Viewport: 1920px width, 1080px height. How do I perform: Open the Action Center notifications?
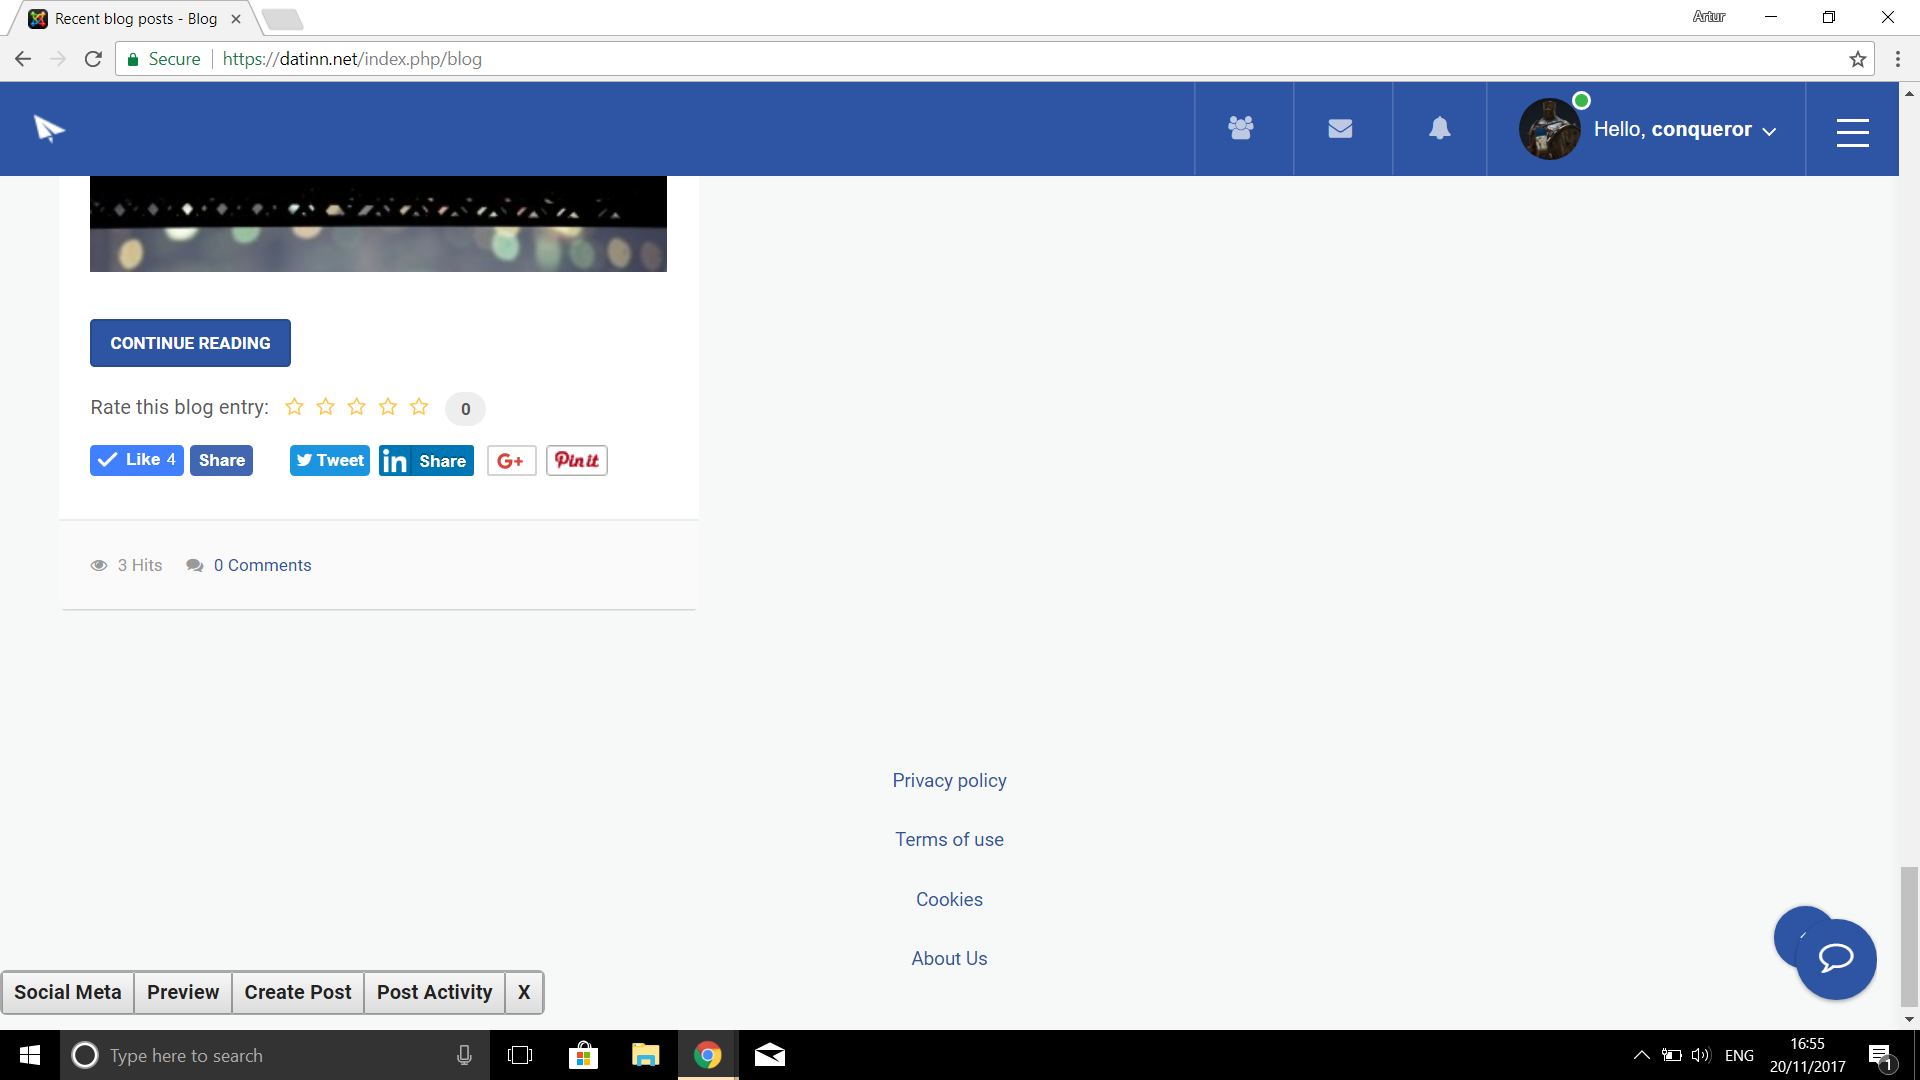click(1881, 1056)
